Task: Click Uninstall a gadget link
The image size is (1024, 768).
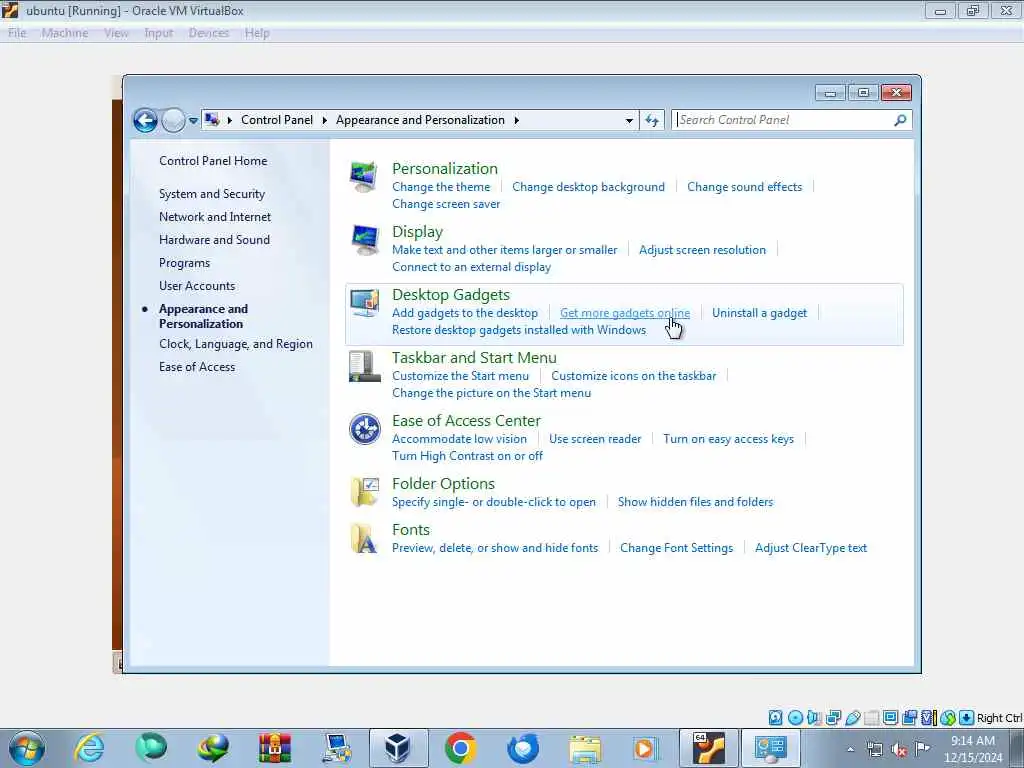Action: coord(760,313)
